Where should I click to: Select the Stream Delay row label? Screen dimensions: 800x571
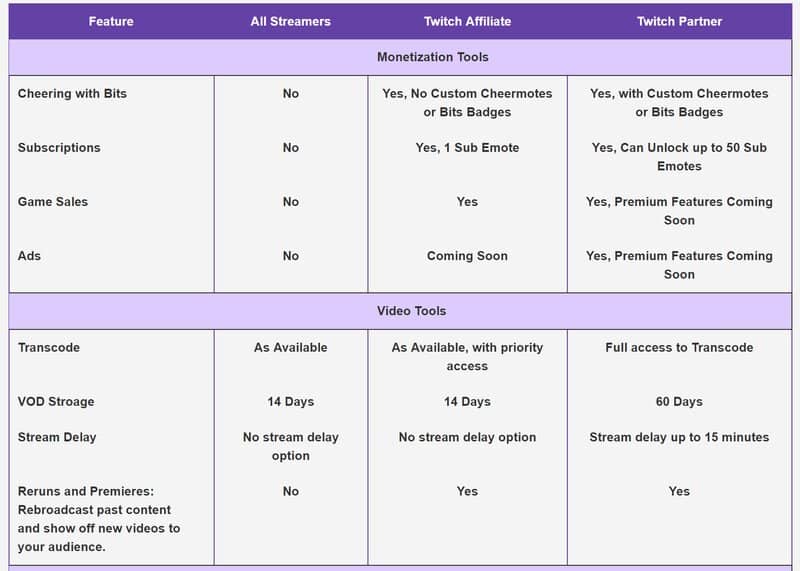[57, 437]
